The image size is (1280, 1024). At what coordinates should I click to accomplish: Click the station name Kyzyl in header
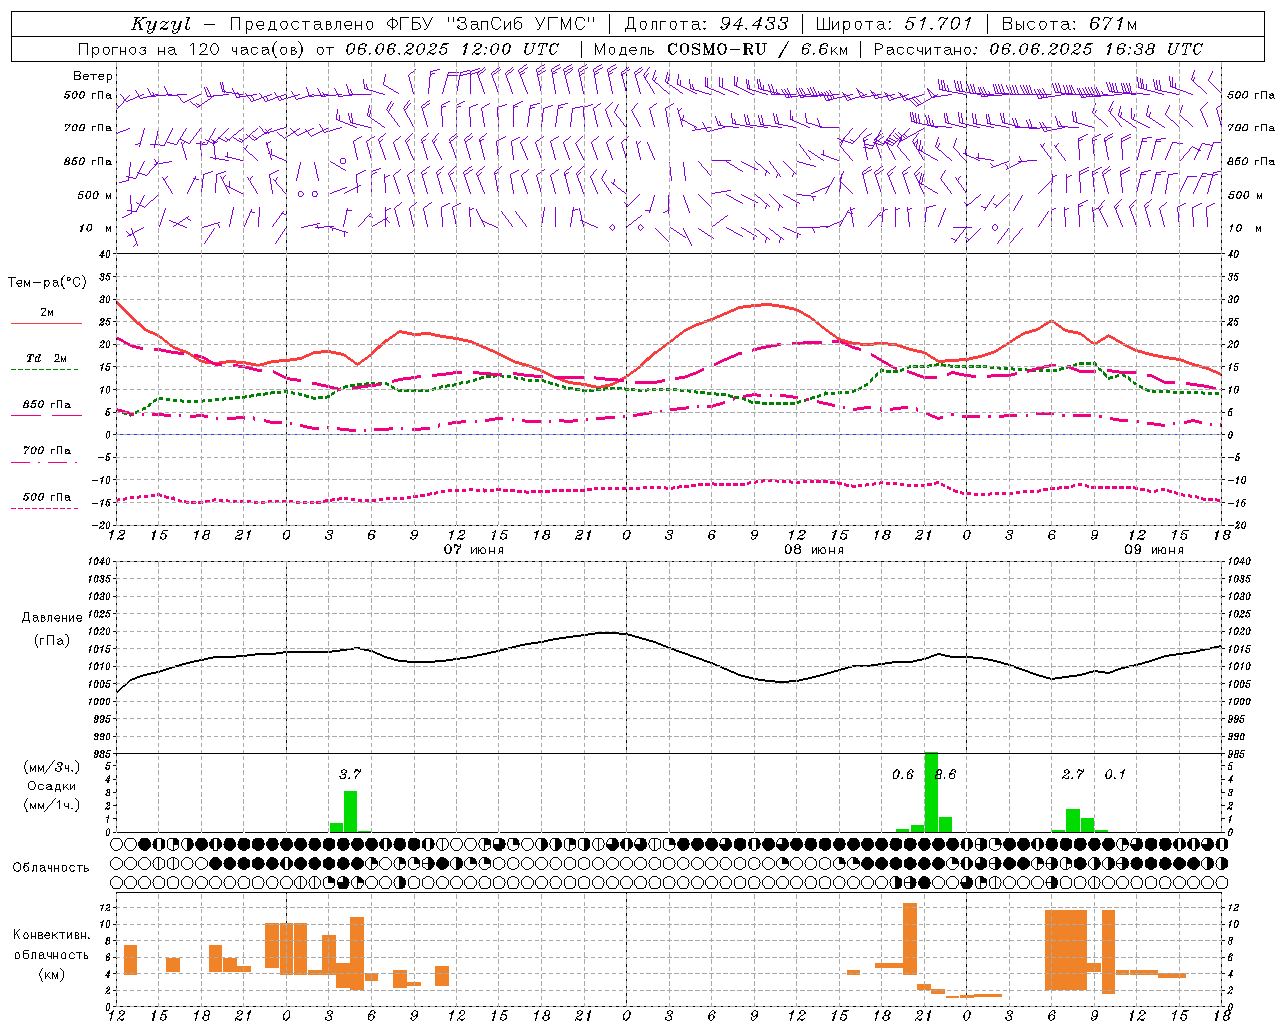tap(160, 24)
